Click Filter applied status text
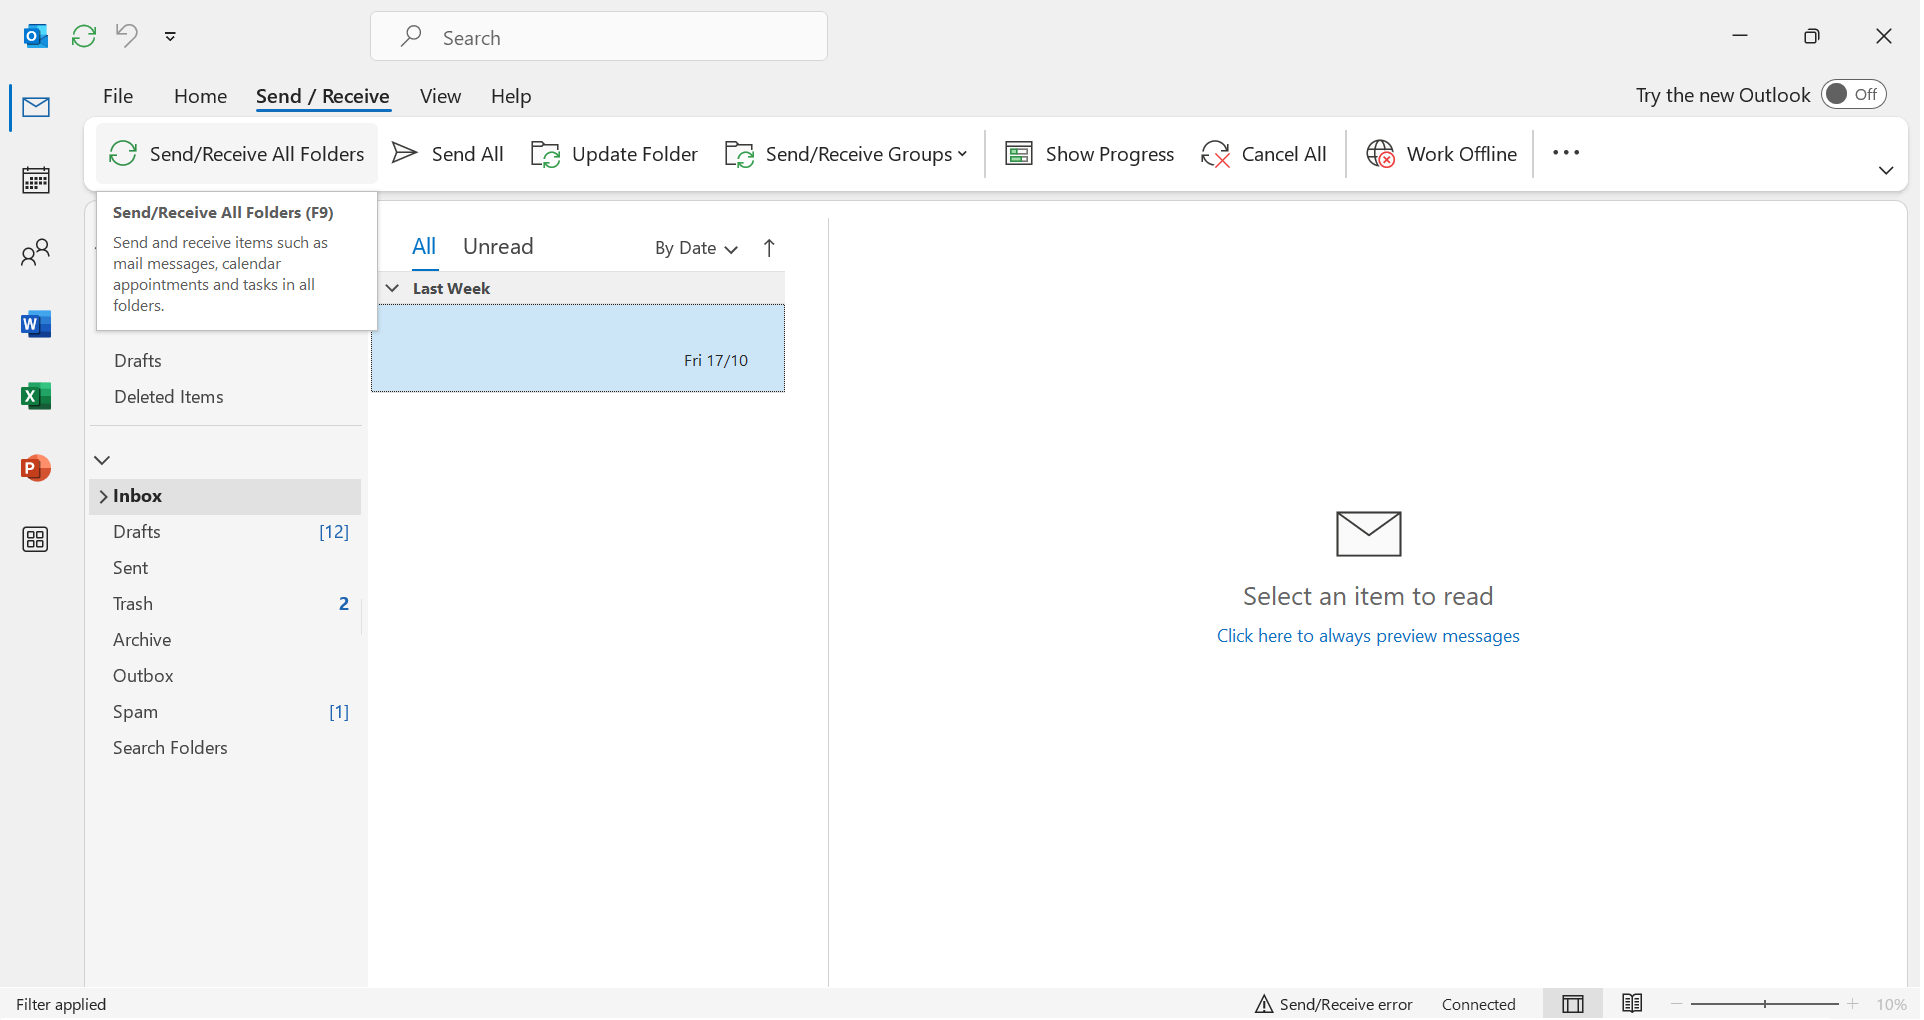The image size is (1924, 1020). pos(61,1004)
